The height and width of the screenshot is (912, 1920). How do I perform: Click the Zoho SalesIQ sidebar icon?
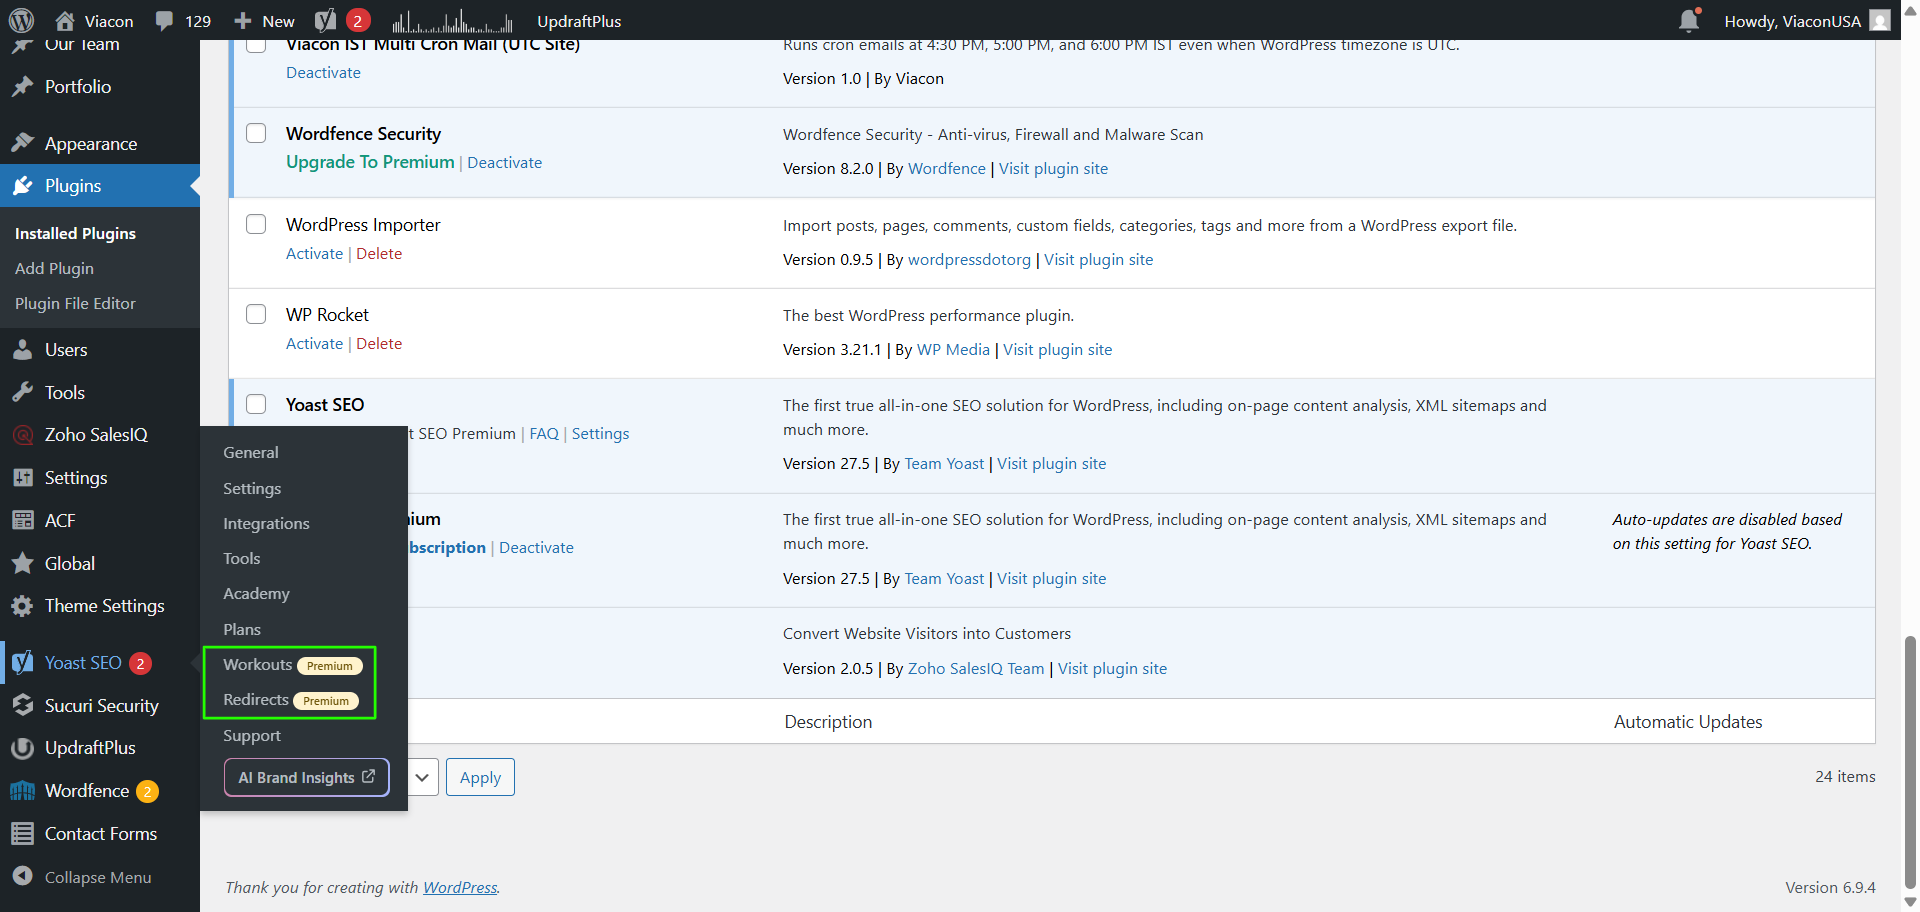23,435
